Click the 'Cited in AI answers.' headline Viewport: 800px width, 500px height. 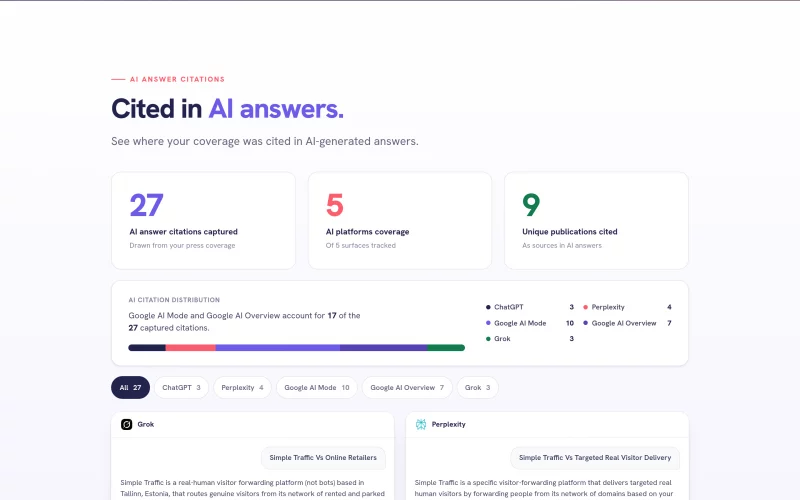(x=228, y=109)
